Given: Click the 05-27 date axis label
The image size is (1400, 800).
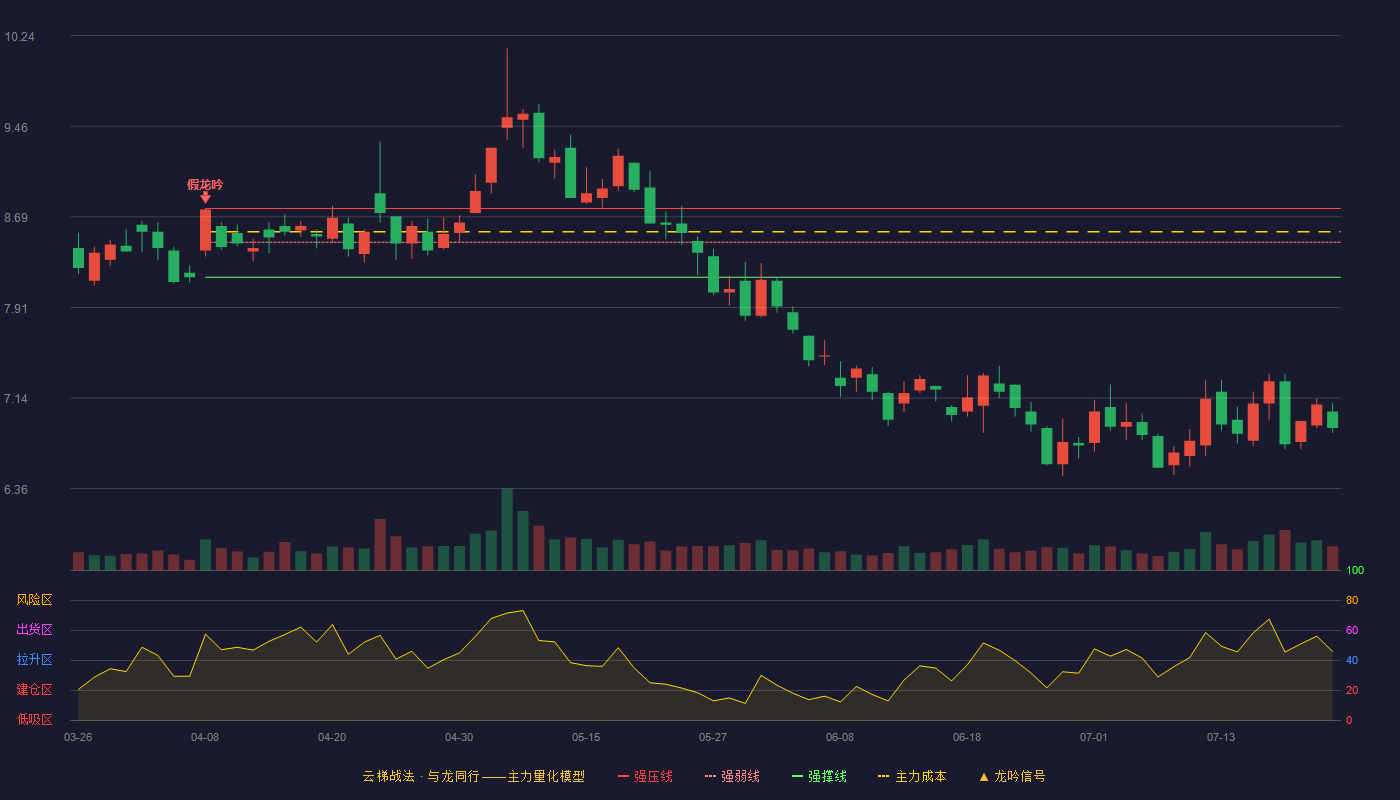Looking at the screenshot, I should point(713,737).
